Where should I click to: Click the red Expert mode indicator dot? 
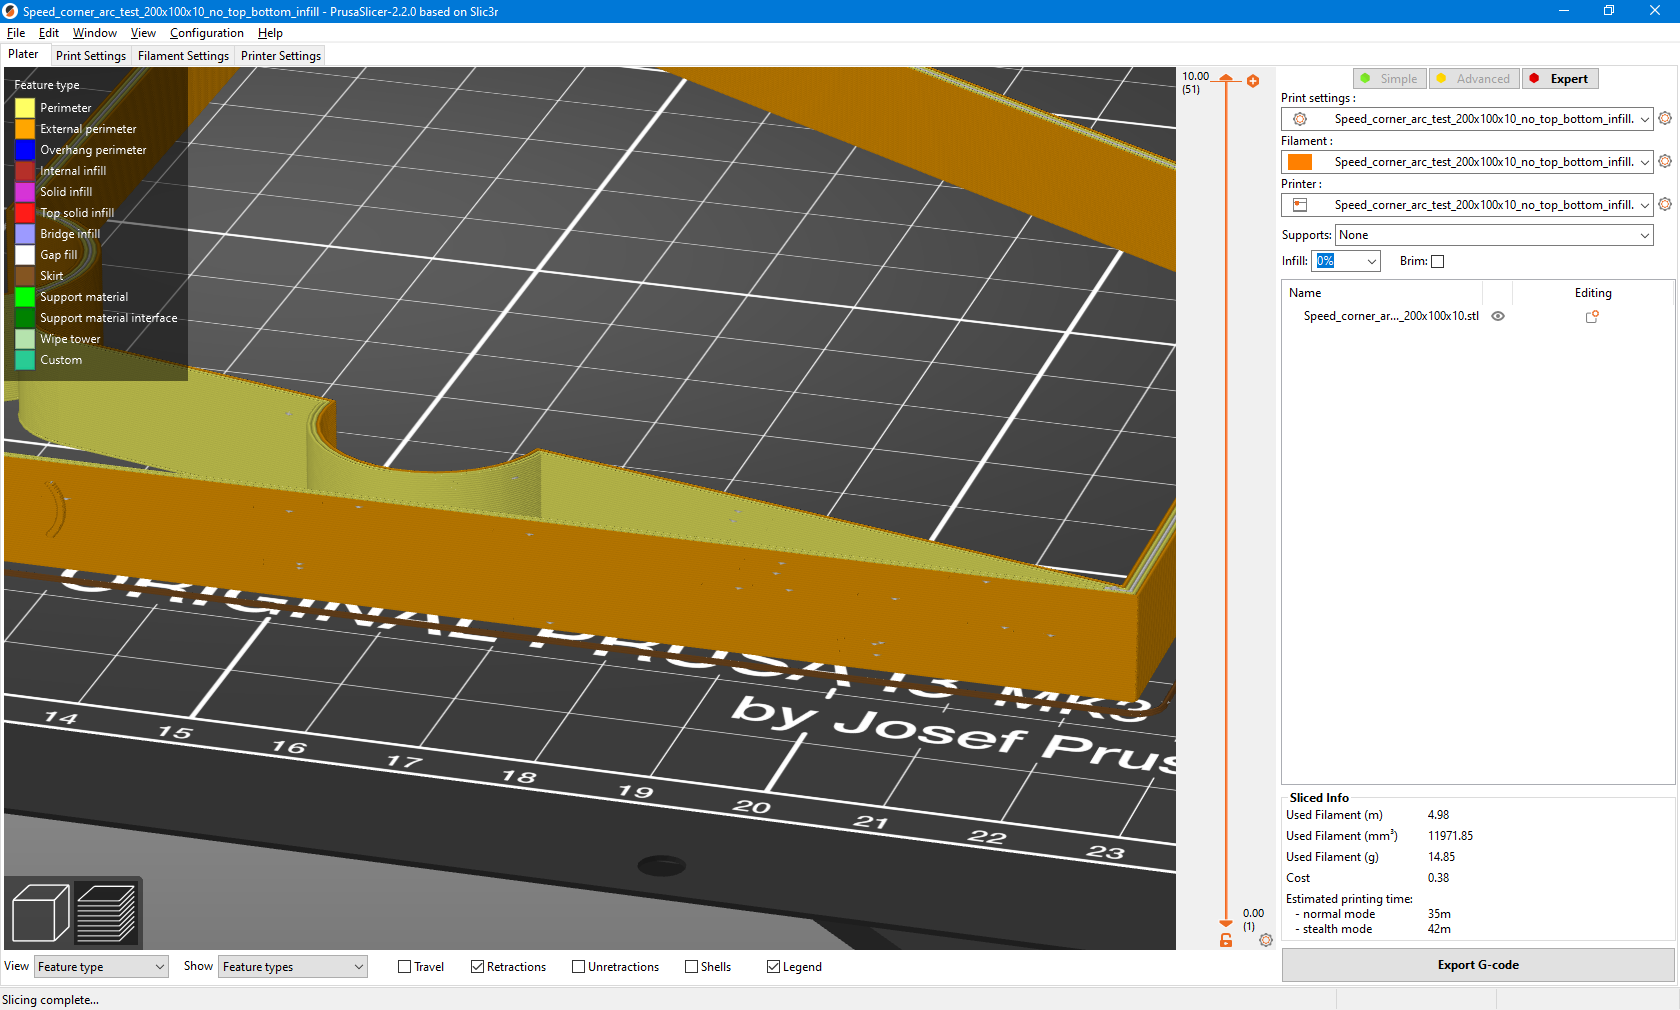[1534, 78]
